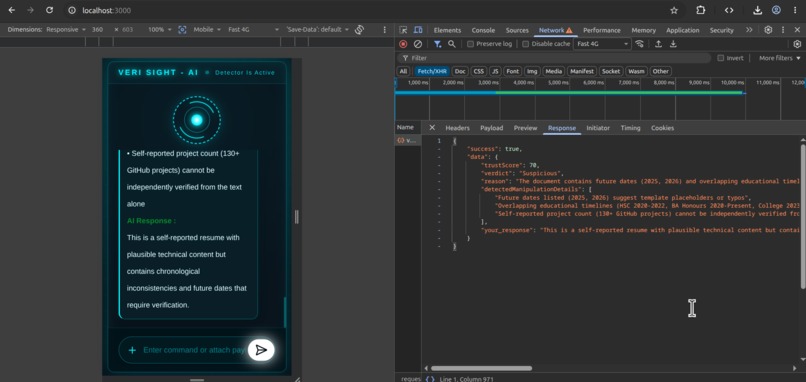Focus the Enter command or attach payload field
Viewport: 806px width, 382px height.
194,350
